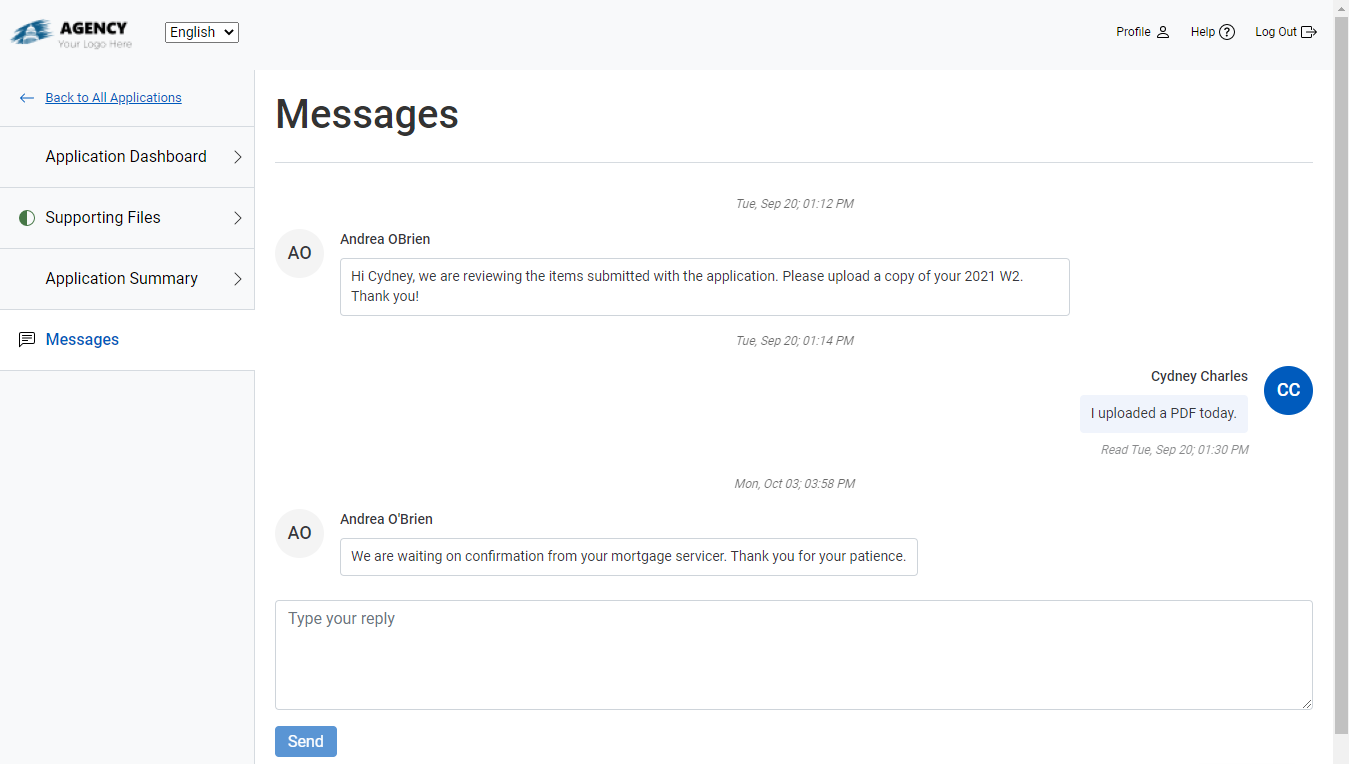Click the Agency logo in the header

coord(70,31)
